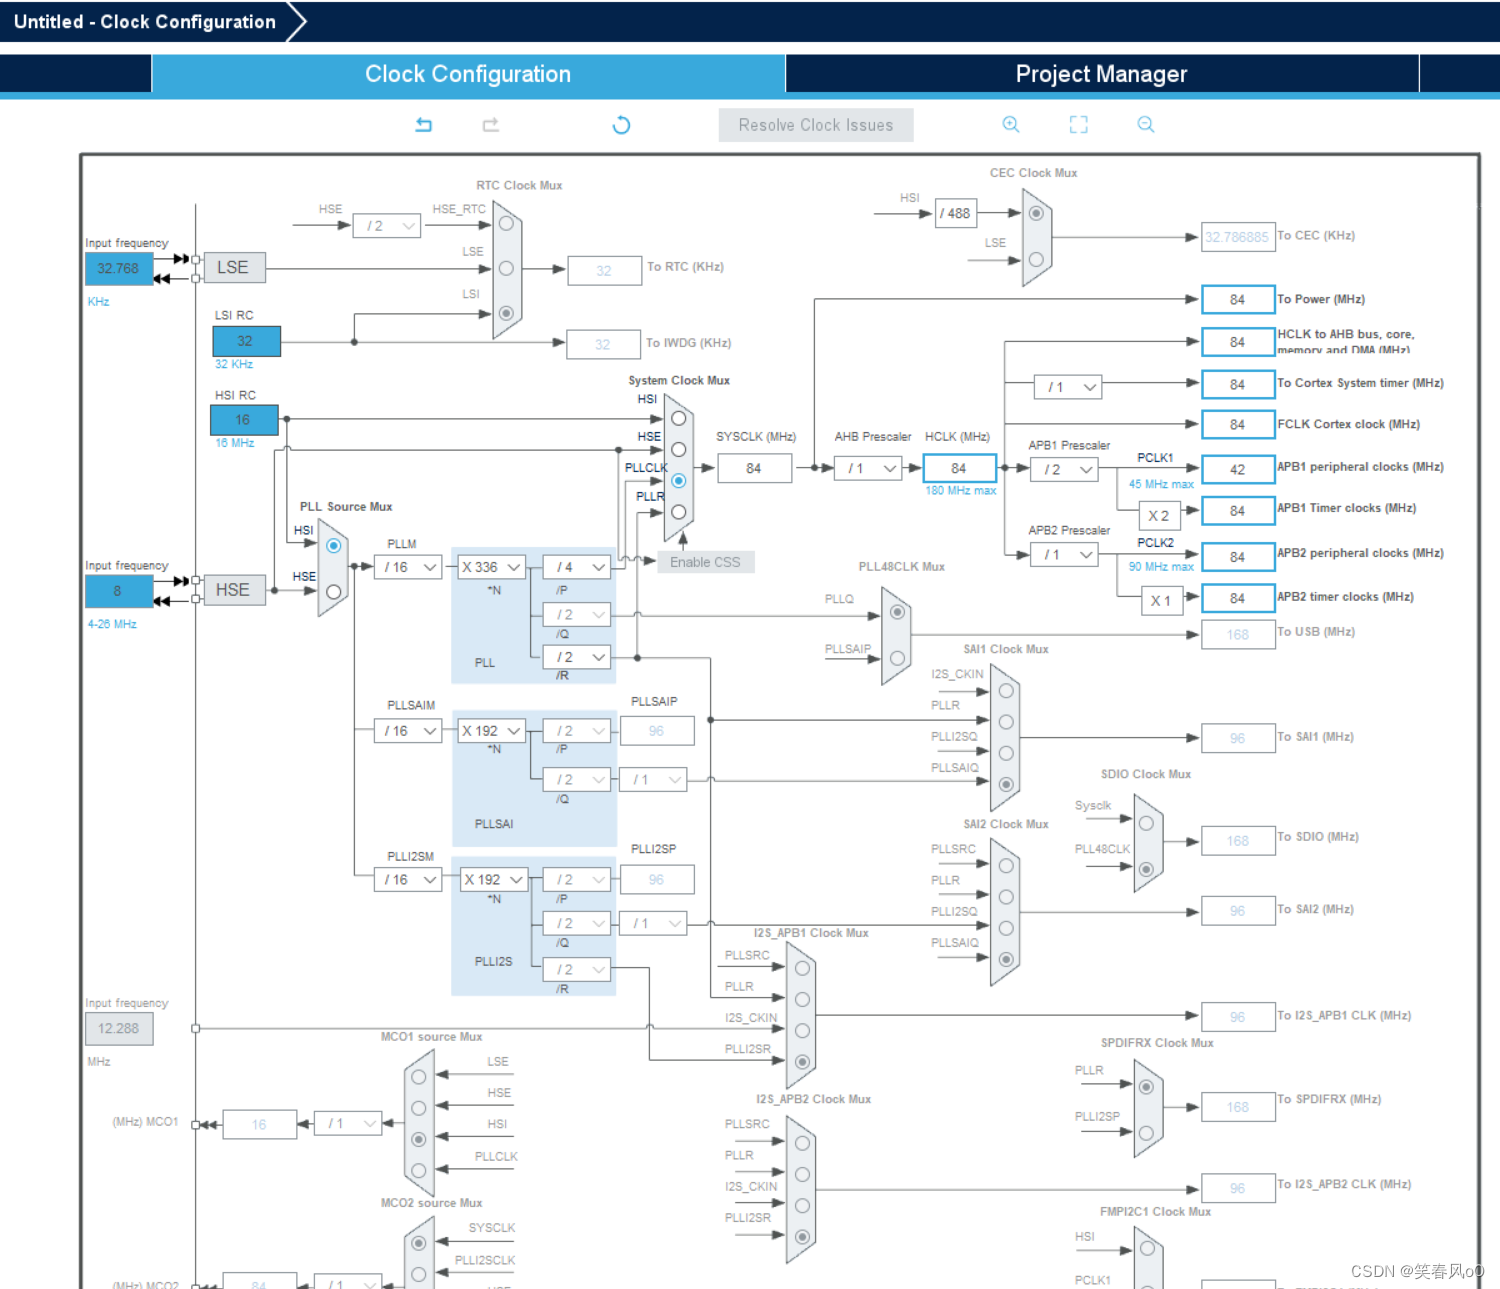
Task: Click the HCLK 84 MHz field
Action: pos(960,468)
